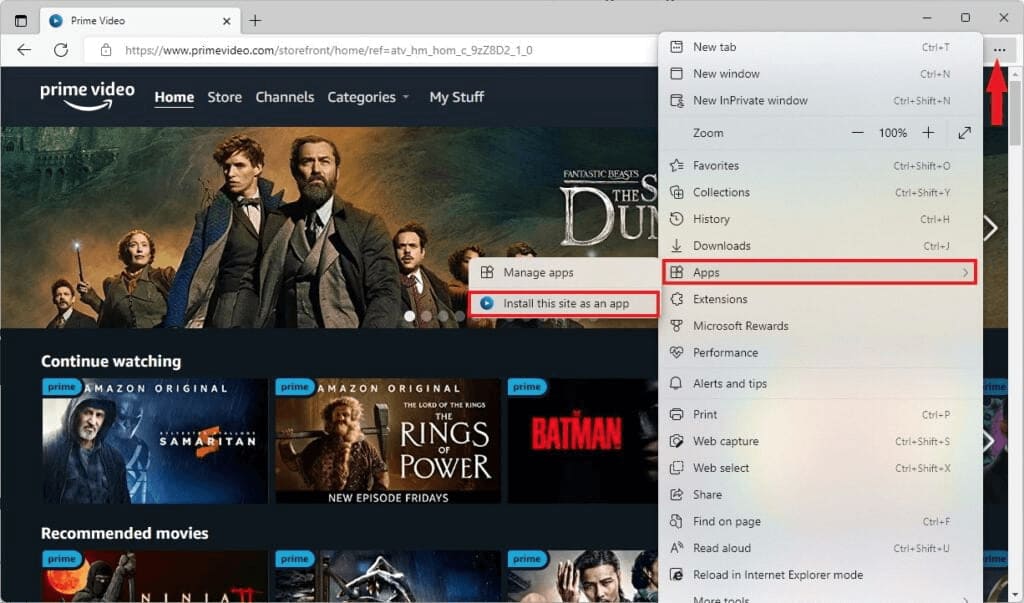Image resolution: width=1024 pixels, height=603 pixels.
Task: Open the tab actions menu icon
Action: tap(21, 21)
